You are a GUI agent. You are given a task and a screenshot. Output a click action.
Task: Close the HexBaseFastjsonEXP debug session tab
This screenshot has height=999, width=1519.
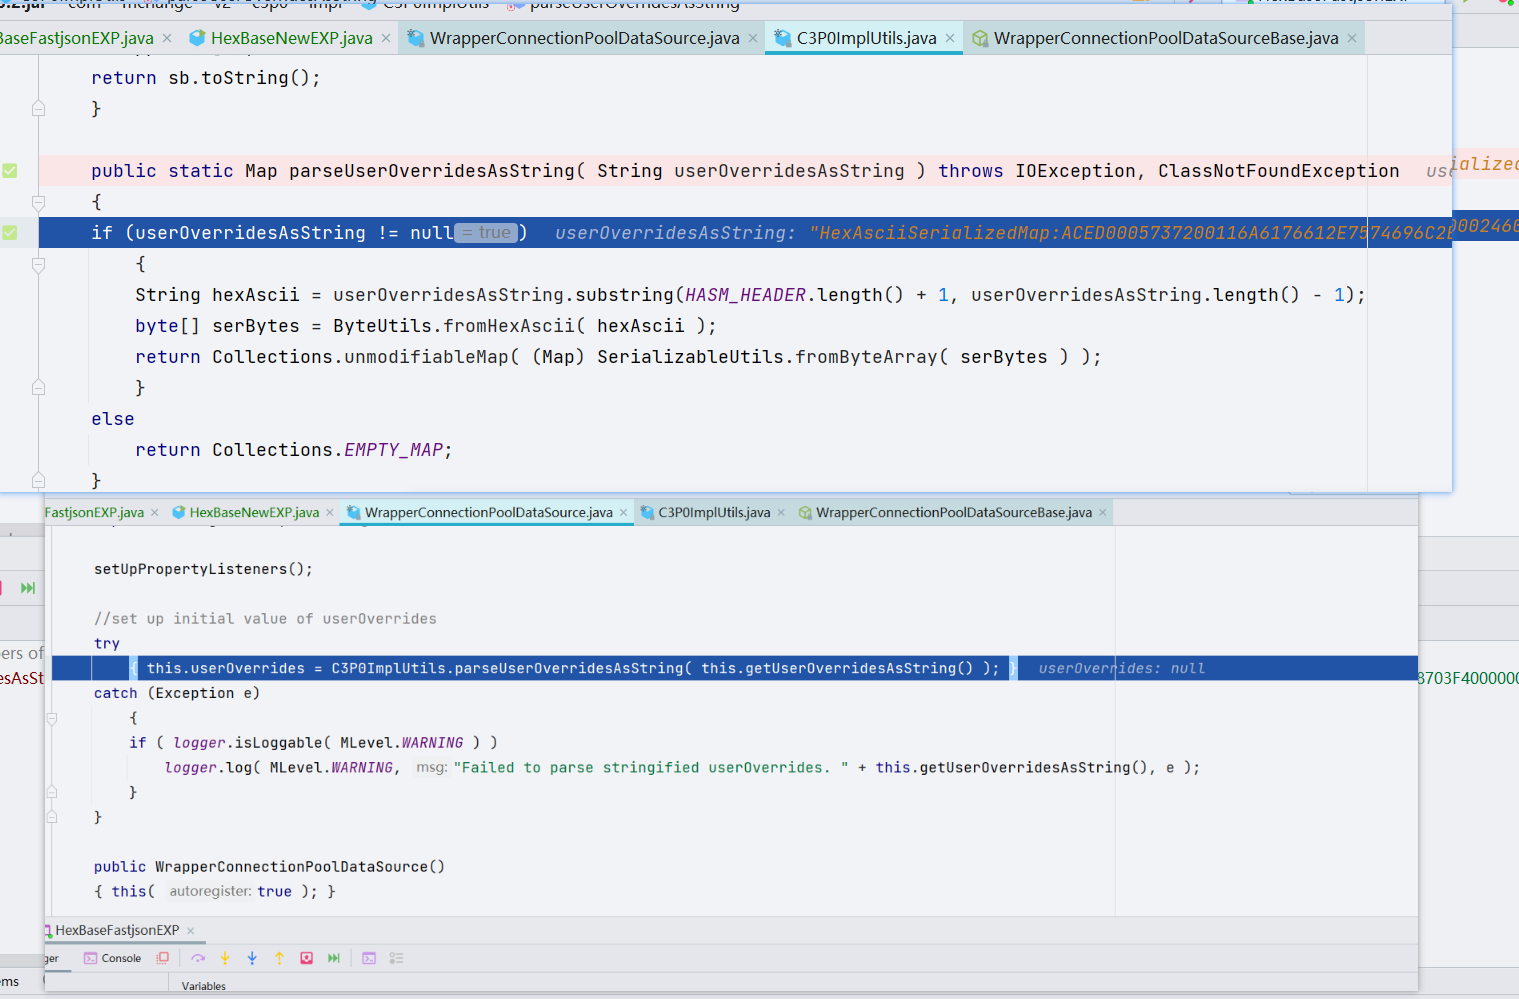(191, 930)
